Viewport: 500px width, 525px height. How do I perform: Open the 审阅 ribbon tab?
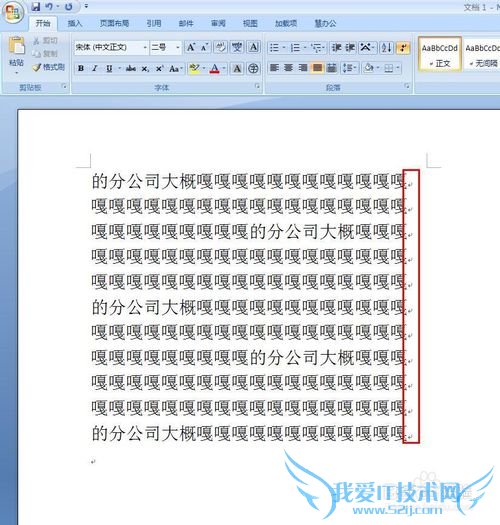(218, 23)
